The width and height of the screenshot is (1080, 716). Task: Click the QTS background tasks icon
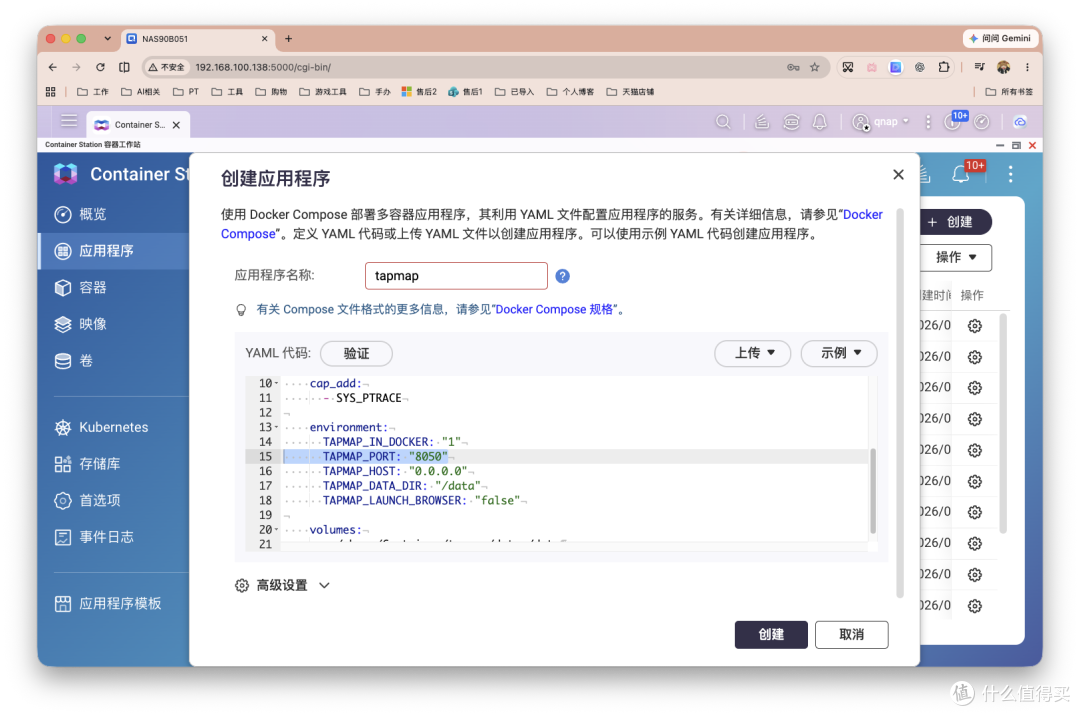click(762, 122)
